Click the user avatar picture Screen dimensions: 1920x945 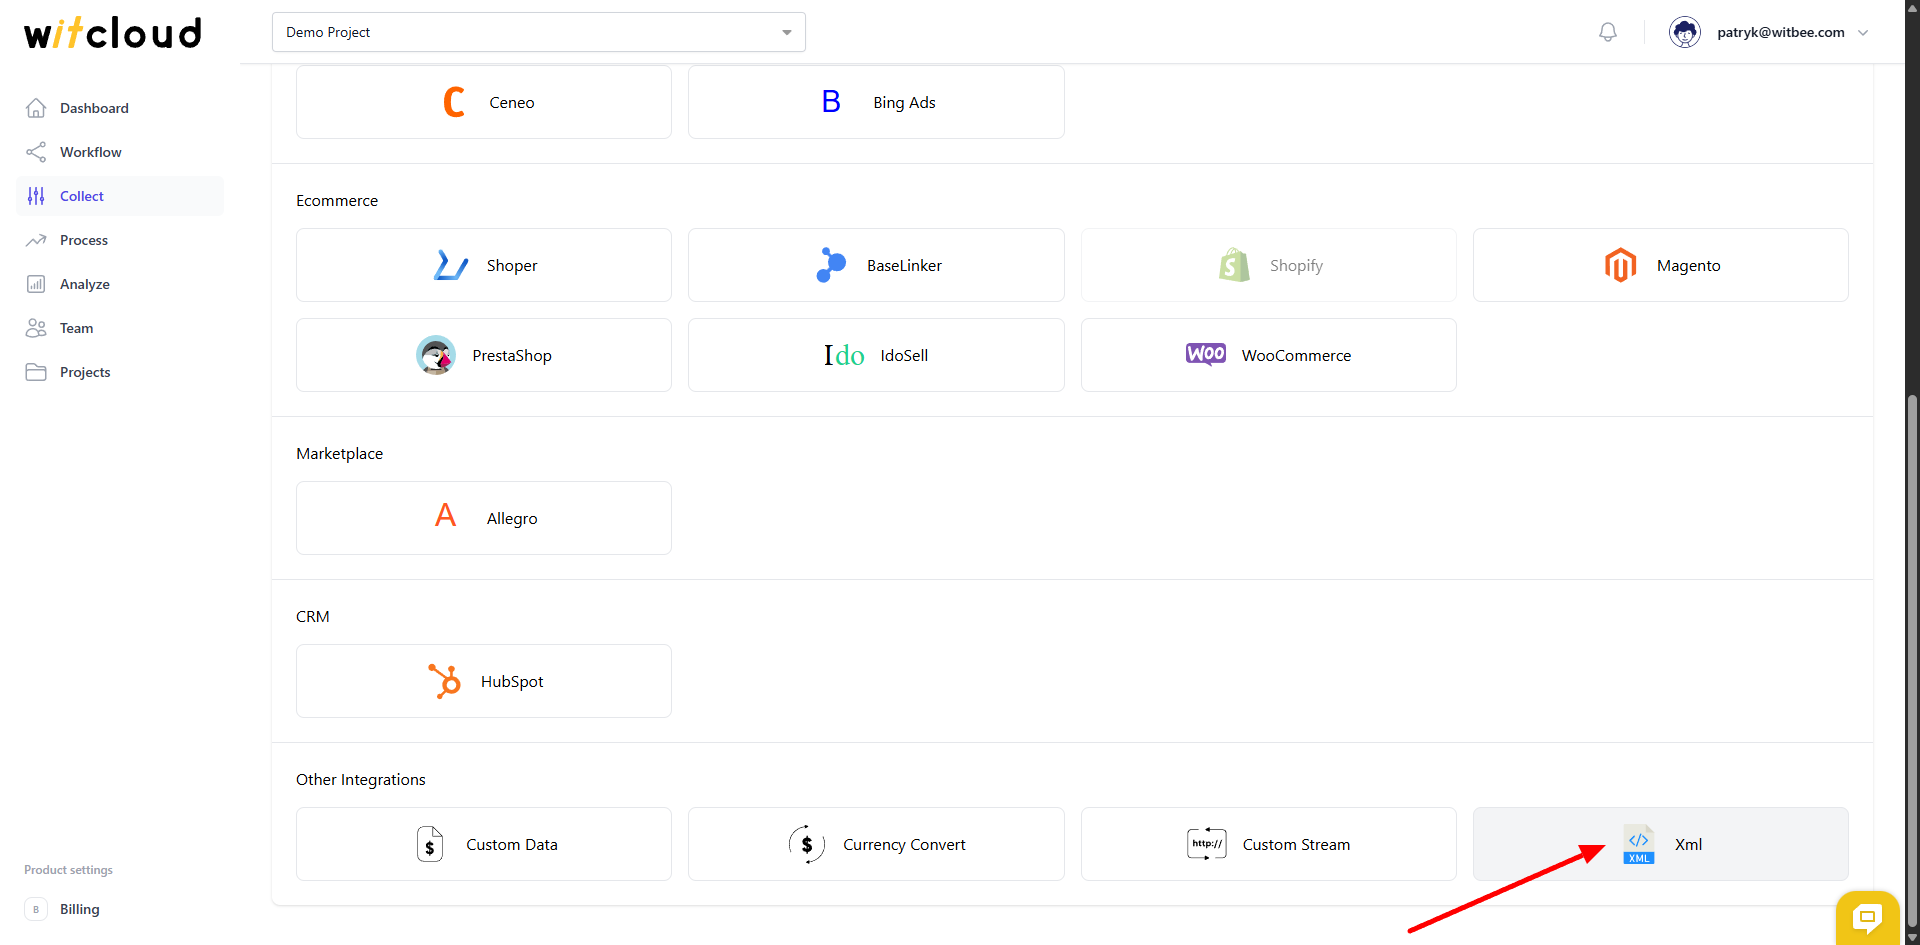[1684, 32]
